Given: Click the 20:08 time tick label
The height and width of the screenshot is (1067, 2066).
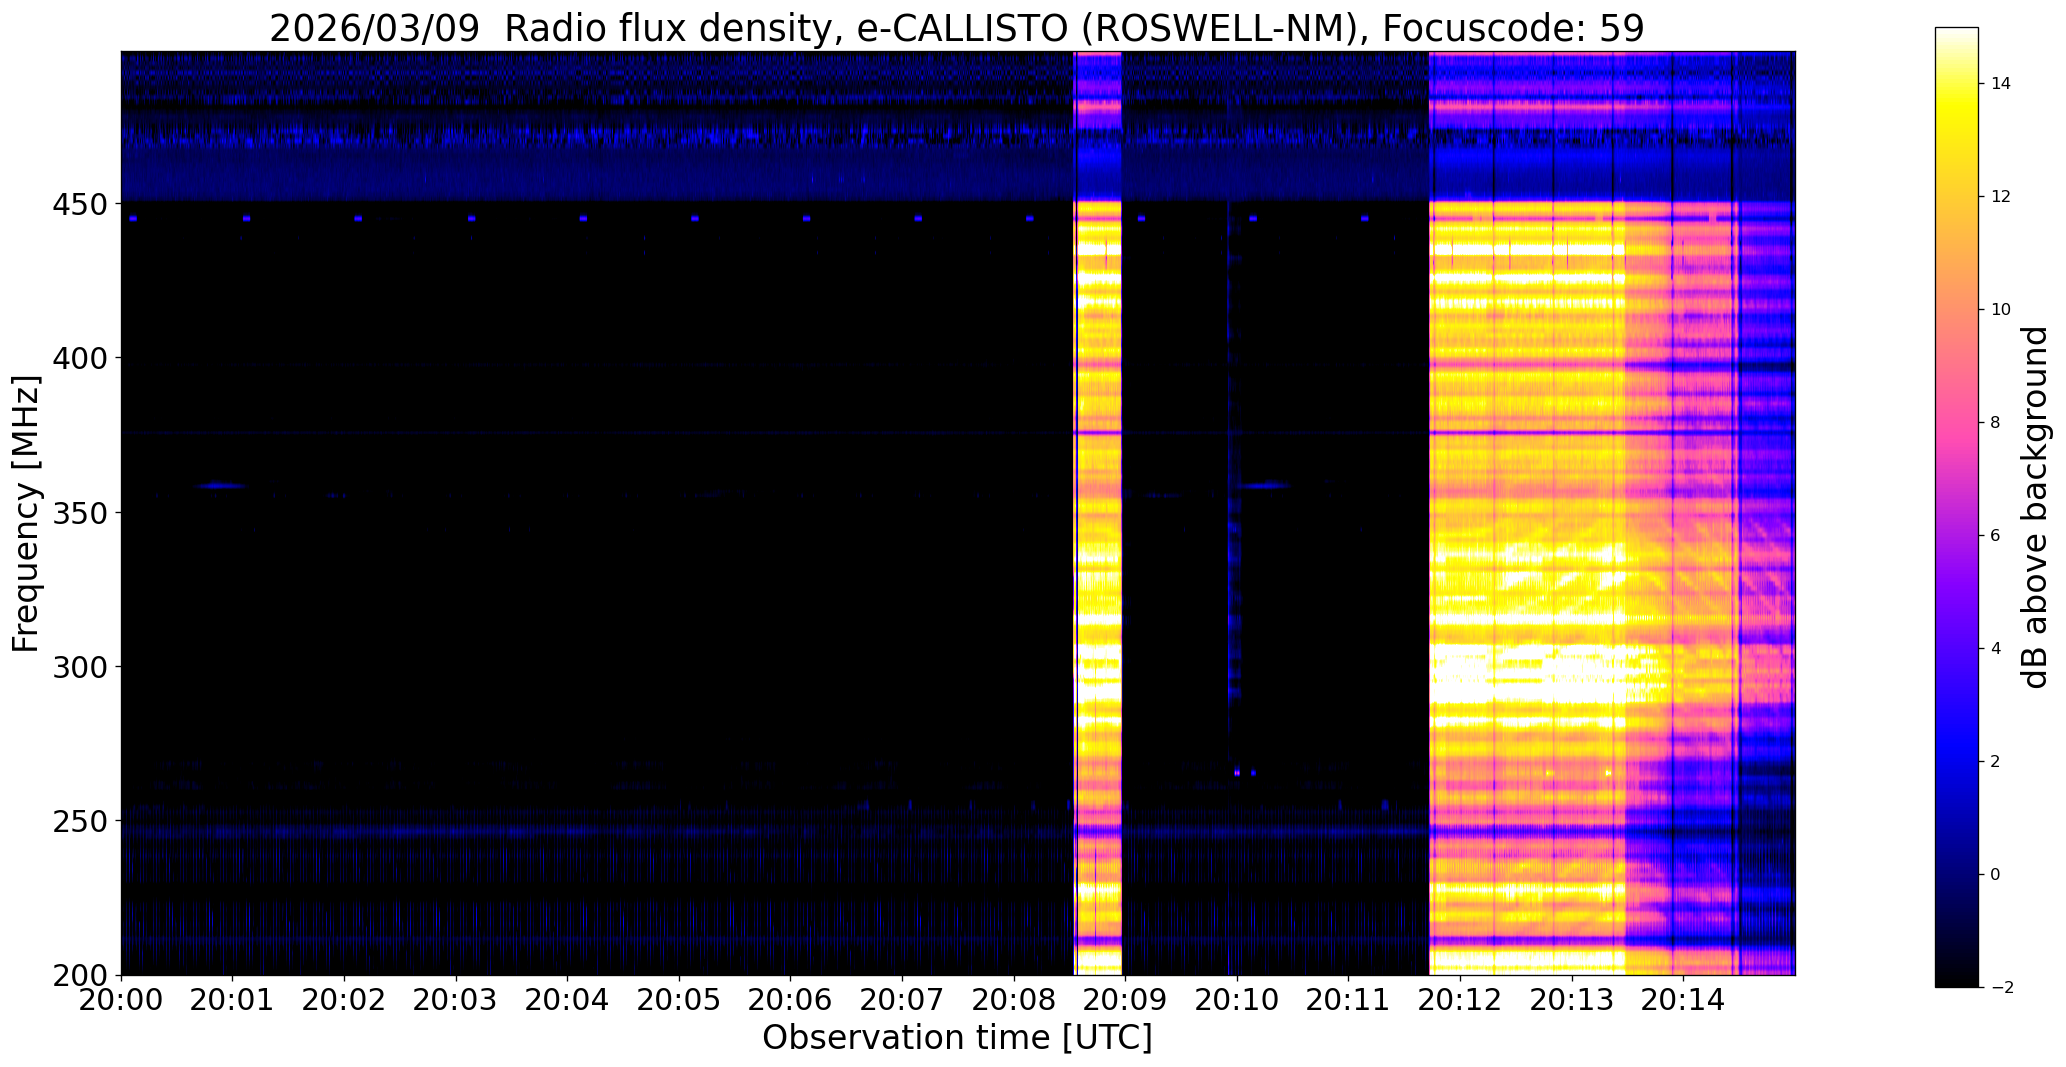Looking at the screenshot, I should tap(1014, 998).
